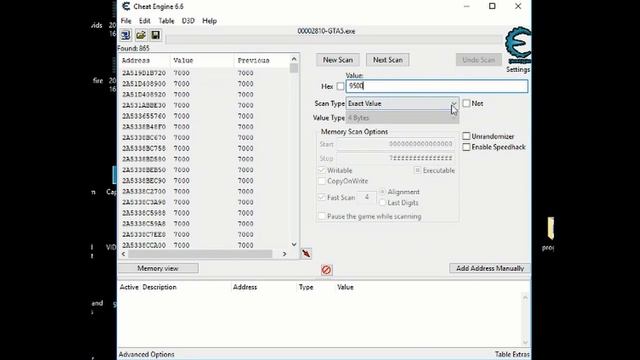Copy selected addresses with red arrow icon

click(306, 253)
